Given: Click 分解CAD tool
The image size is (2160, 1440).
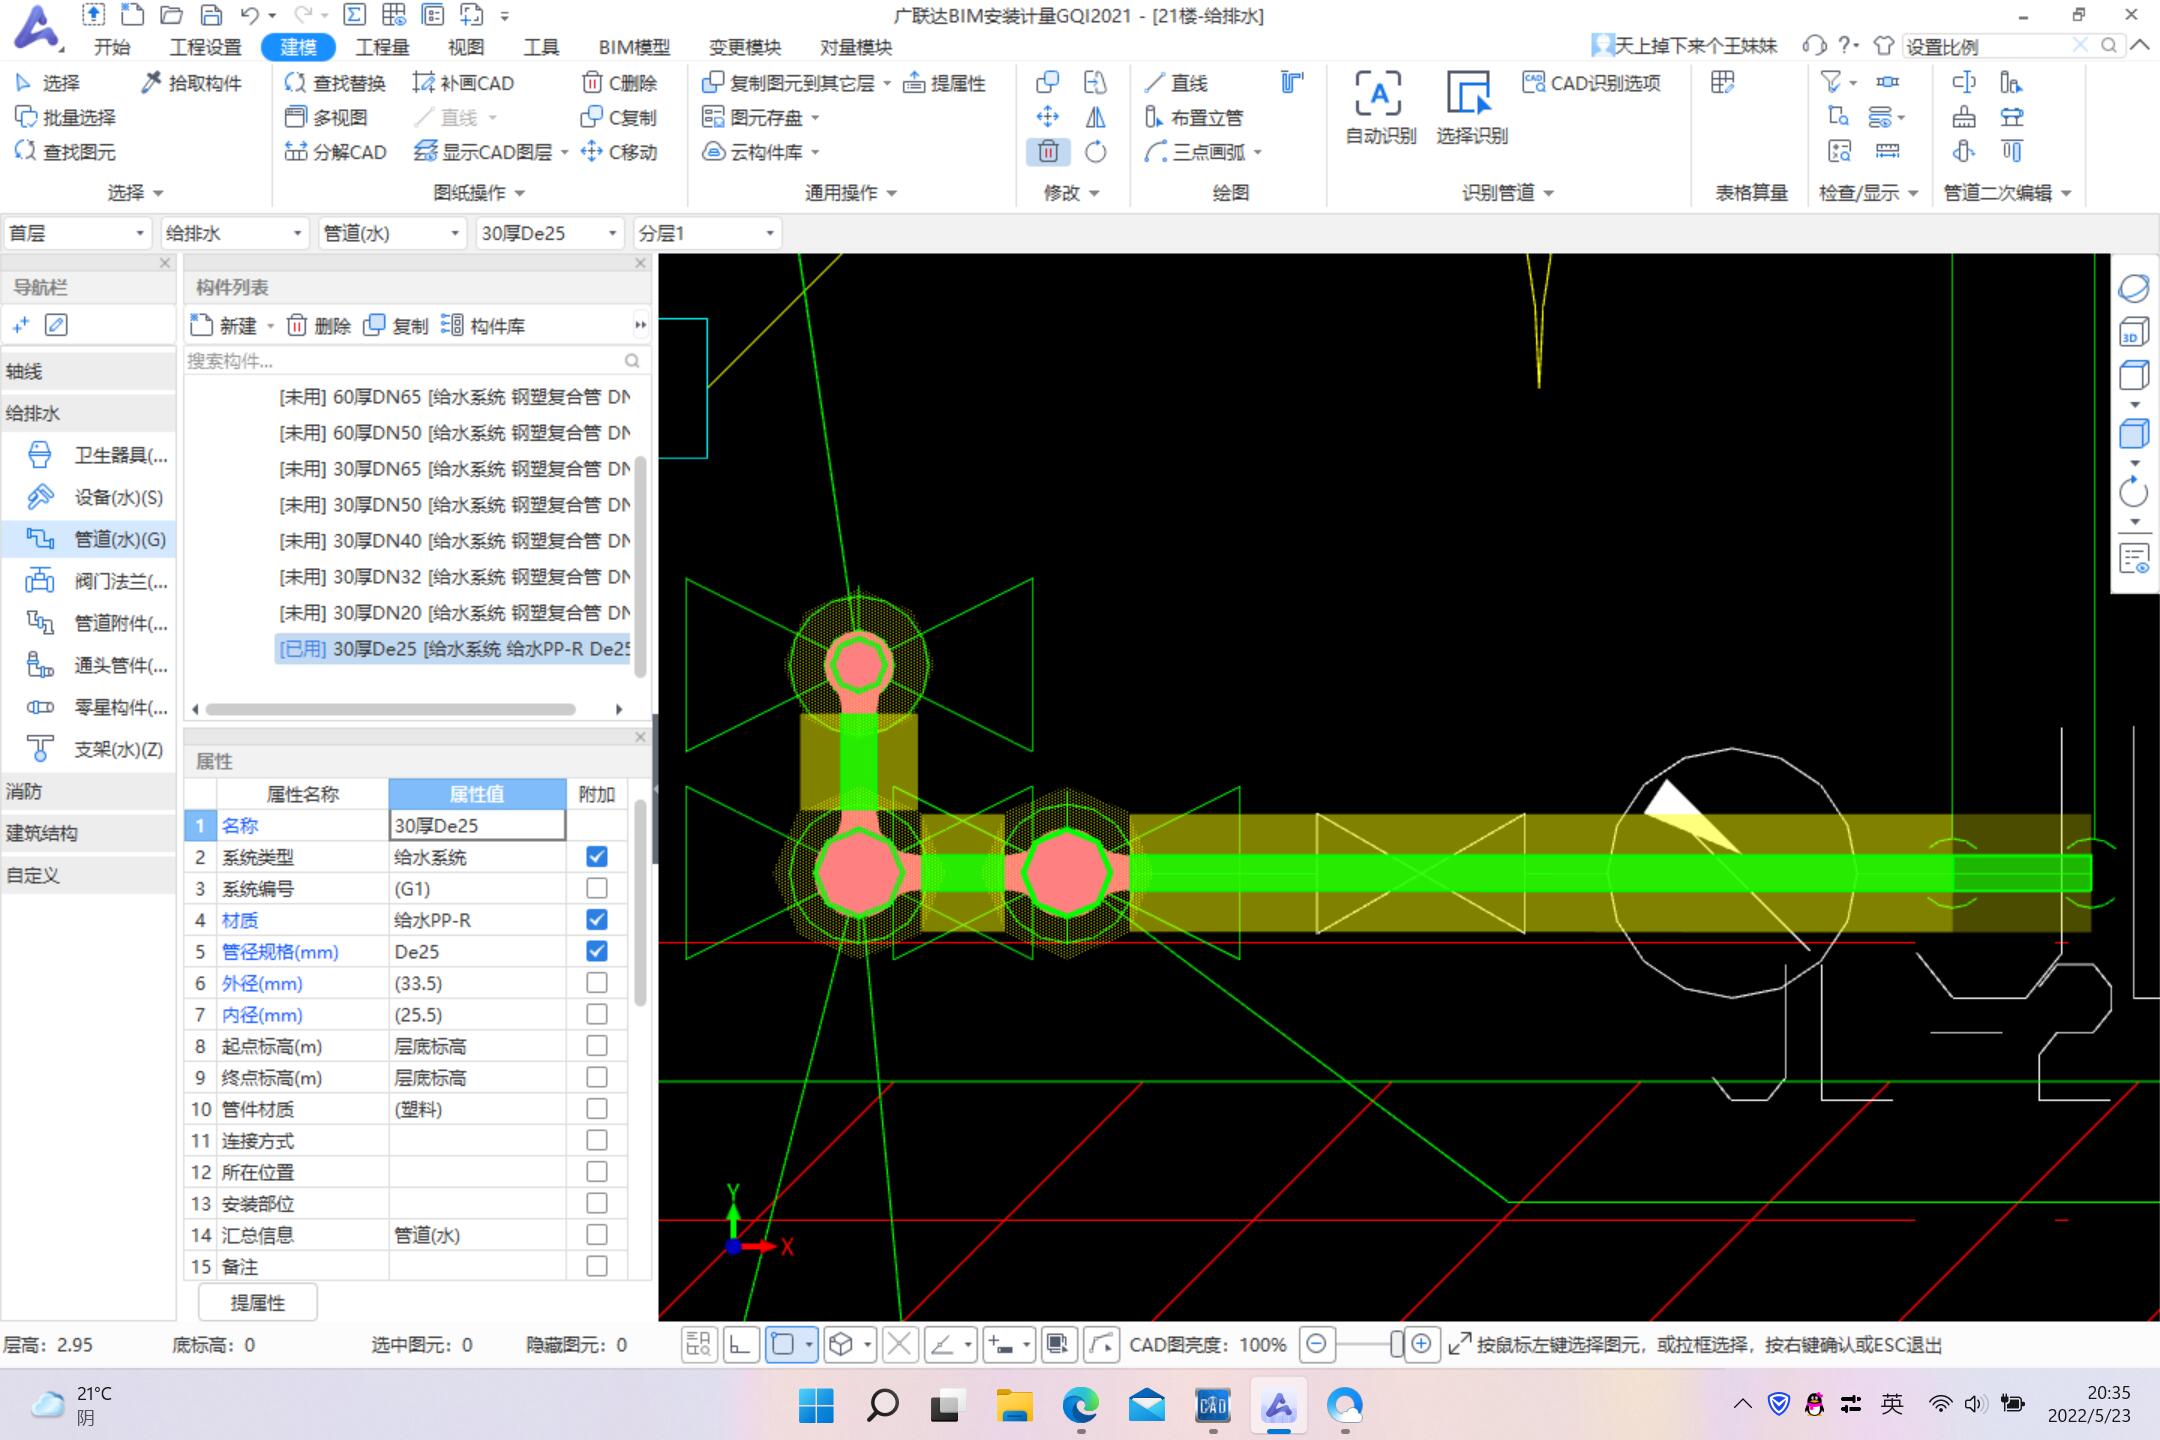Looking at the screenshot, I should pos(336,152).
